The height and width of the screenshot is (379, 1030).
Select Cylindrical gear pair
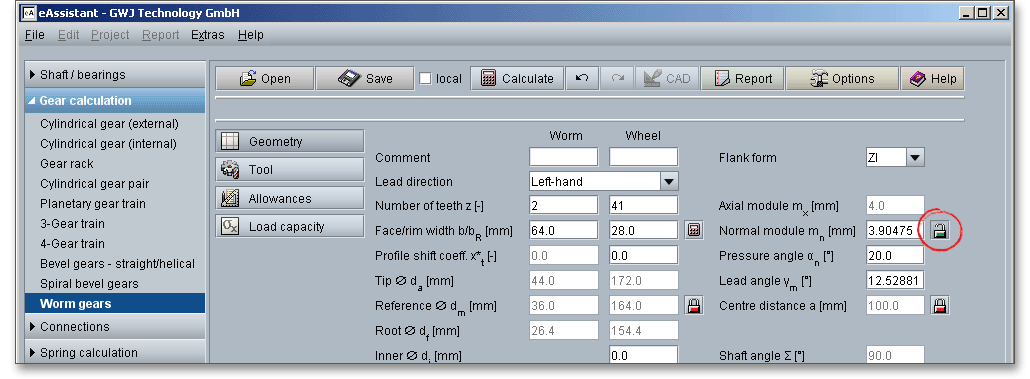tap(95, 184)
